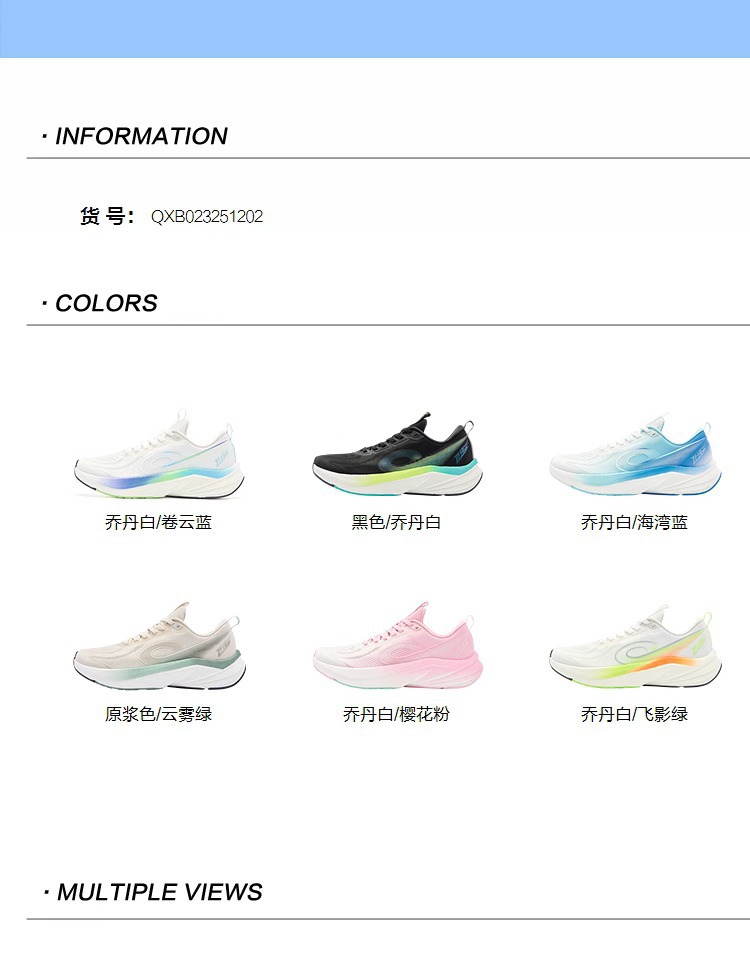Click the 乔丹白/飞影绿 color label
Screen dimensions: 750x960
tap(634, 714)
